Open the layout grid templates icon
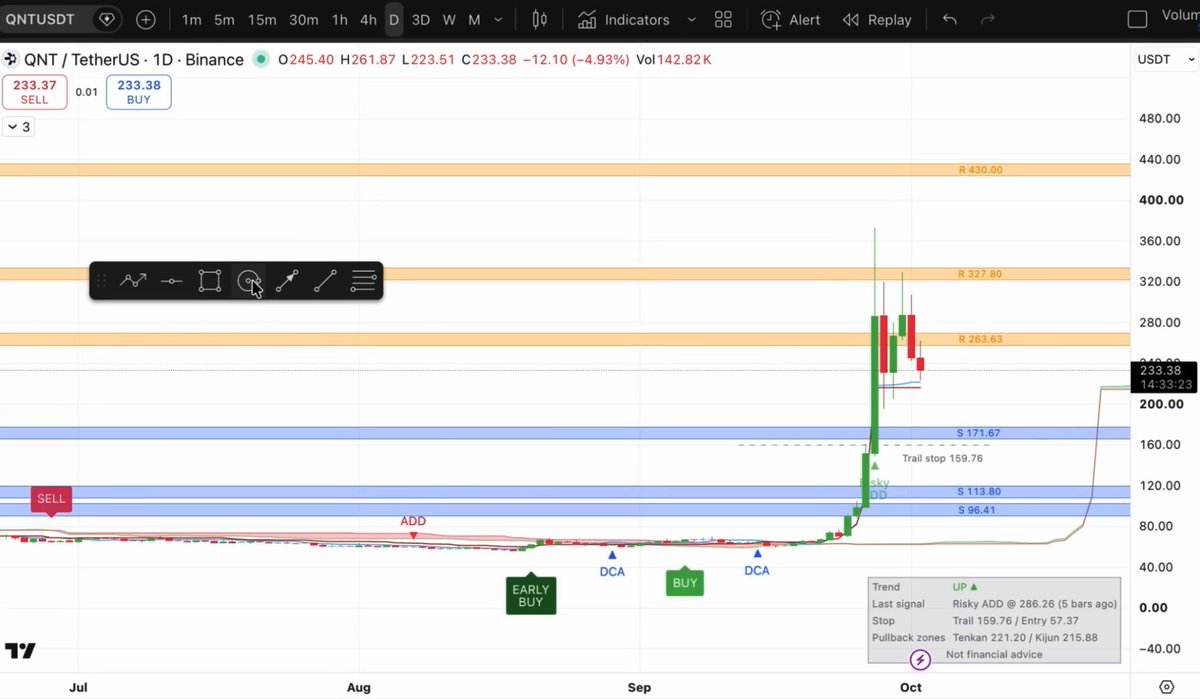Viewport: 1200px width, 699px height. [x=723, y=19]
